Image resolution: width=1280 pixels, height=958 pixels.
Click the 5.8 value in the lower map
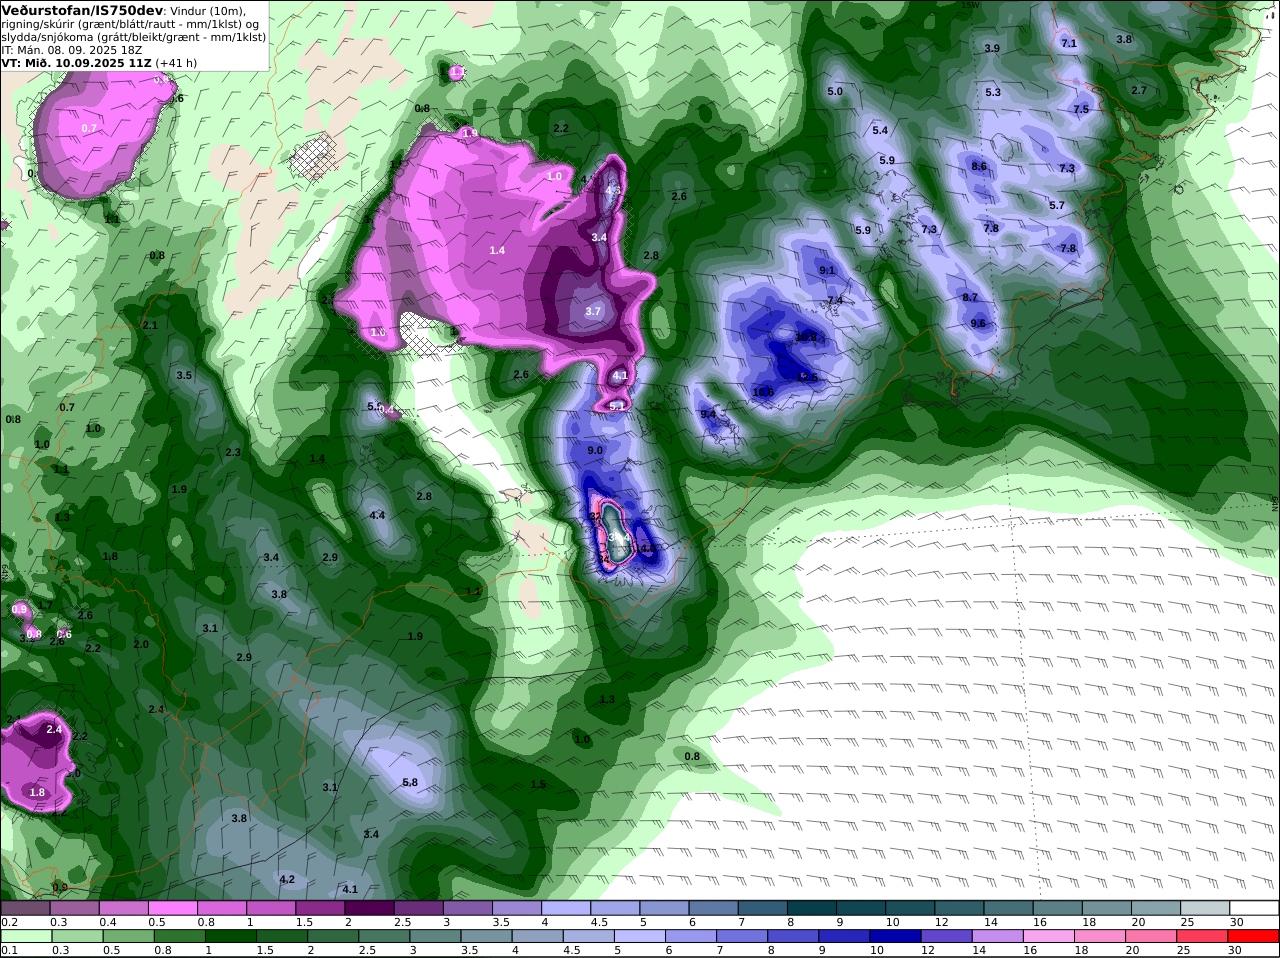click(x=410, y=783)
